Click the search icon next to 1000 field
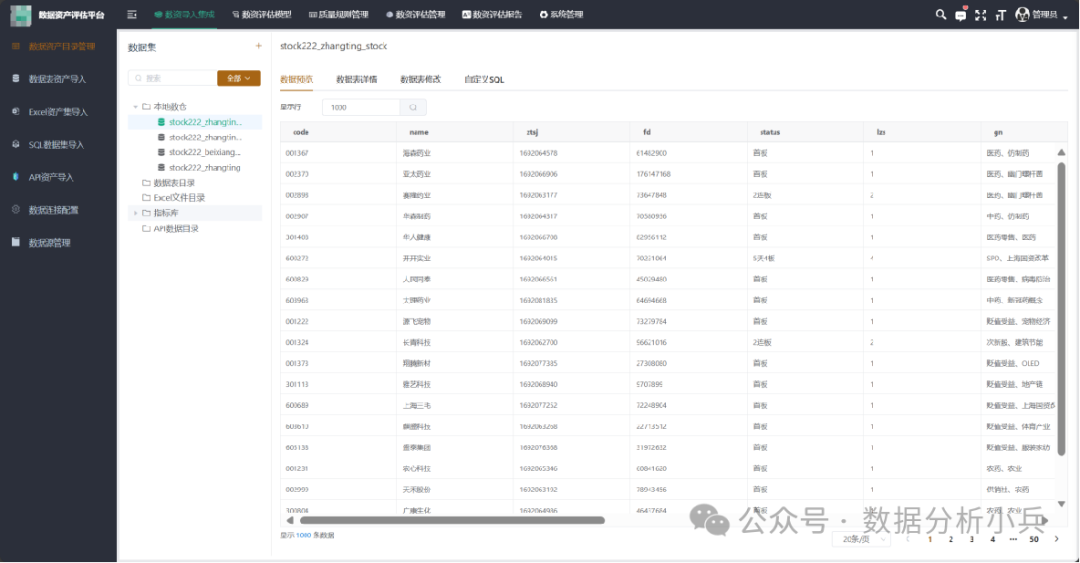Image resolution: width=1080 pixels, height=563 pixels. click(413, 108)
